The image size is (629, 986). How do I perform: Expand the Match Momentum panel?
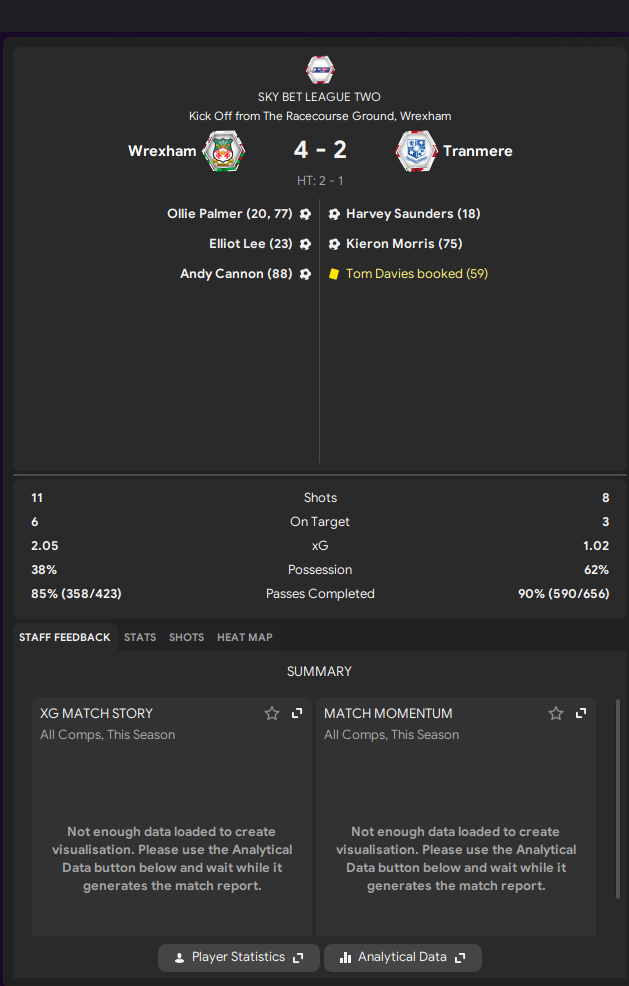click(581, 713)
